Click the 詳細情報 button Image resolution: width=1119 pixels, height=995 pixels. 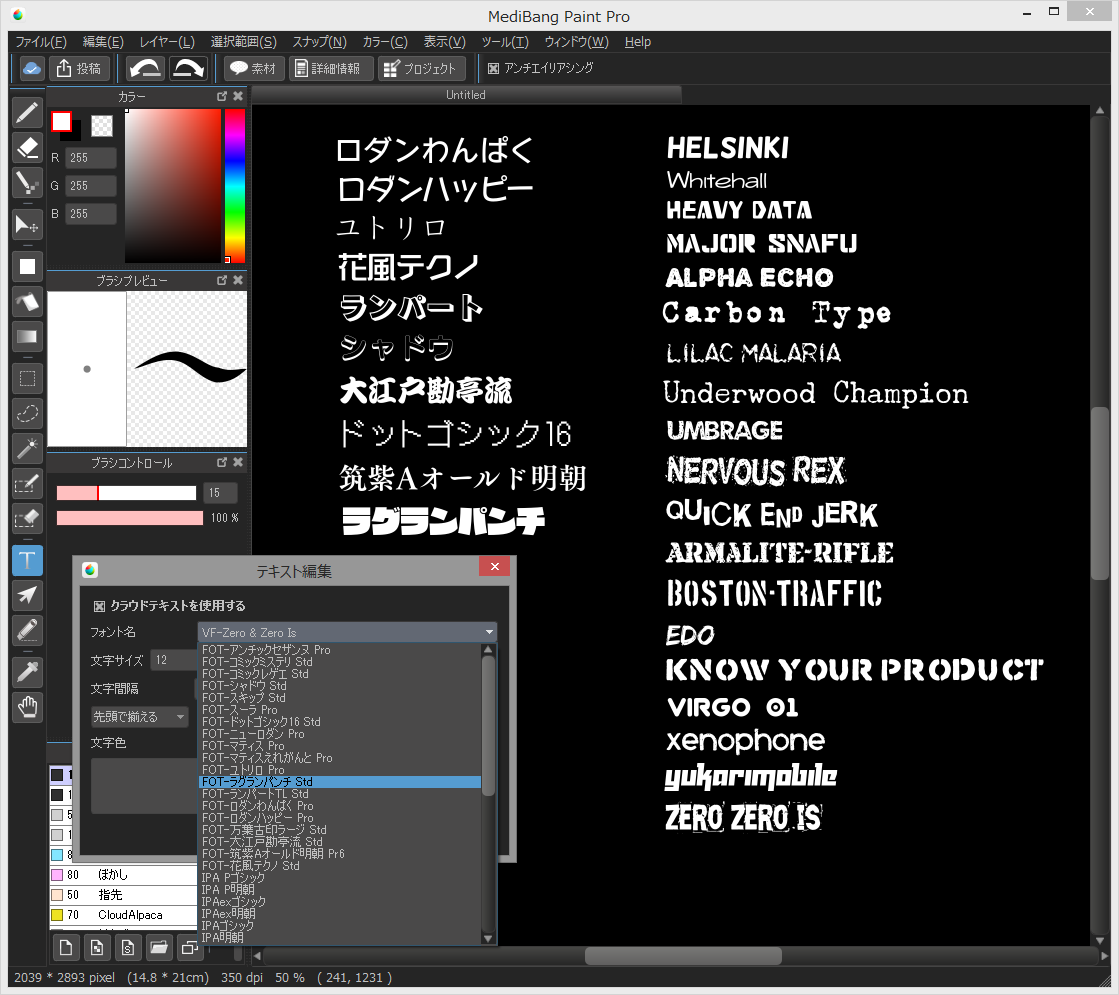click(x=331, y=68)
